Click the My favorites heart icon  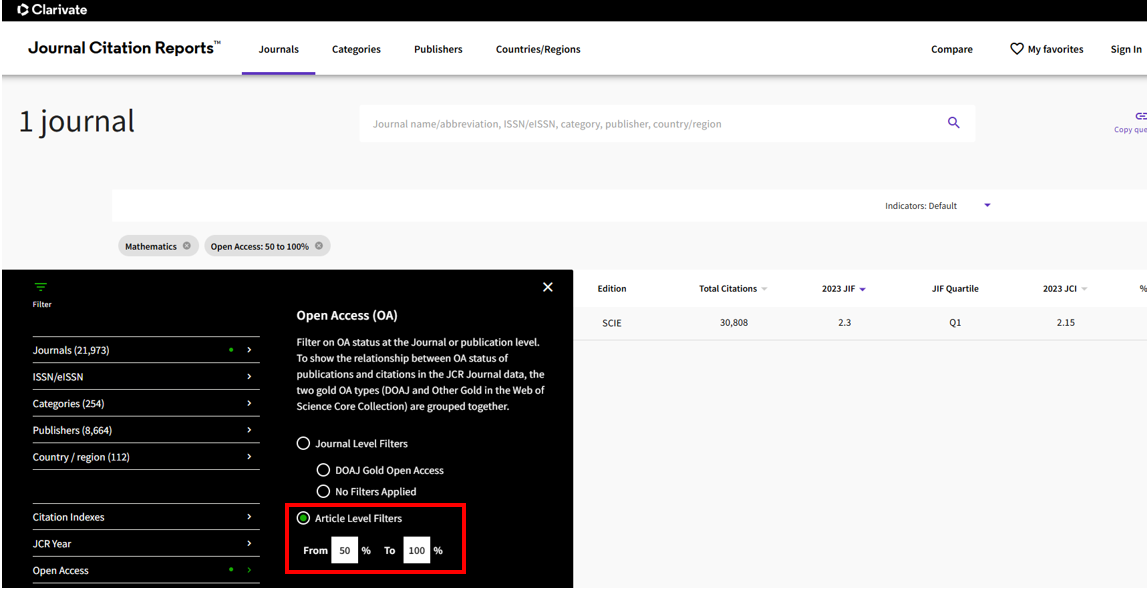click(x=1016, y=49)
